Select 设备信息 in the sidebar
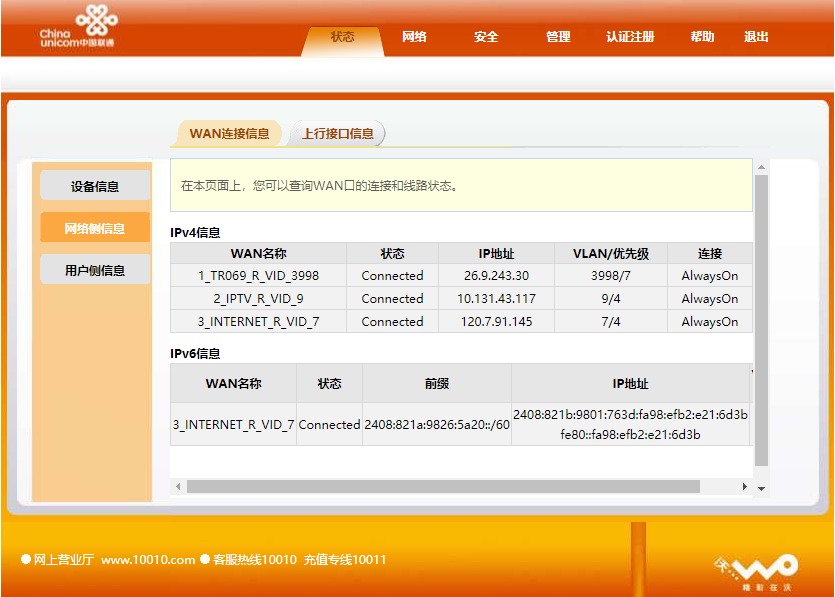Viewport: 835px width, 597px height. coord(95,186)
